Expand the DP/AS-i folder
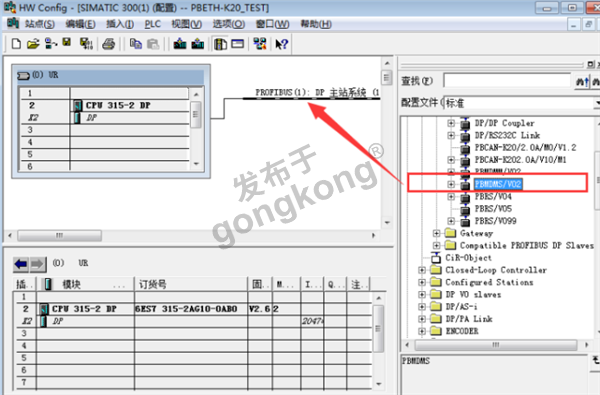The width and height of the screenshot is (600, 395). 422,307
